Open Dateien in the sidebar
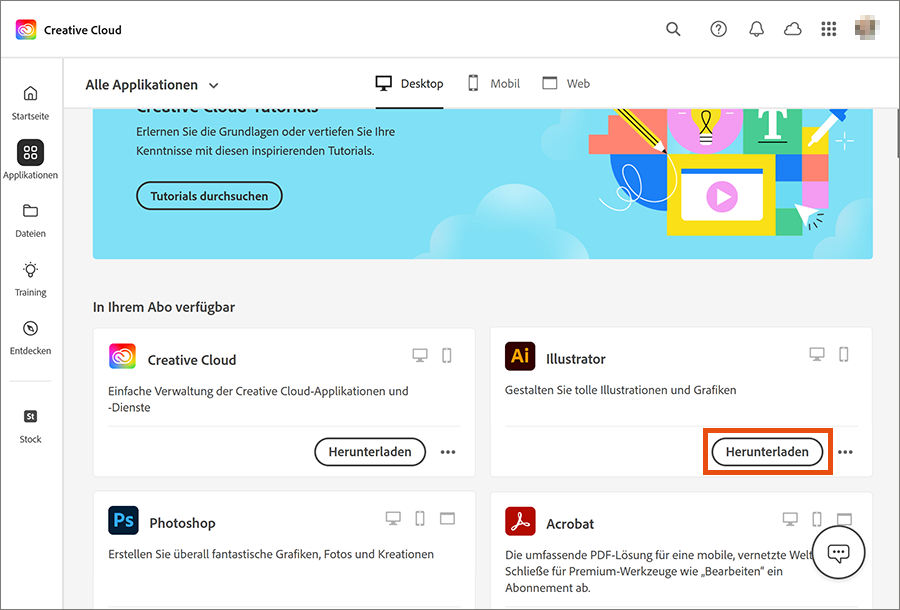This screenshot has height=610, width=900. [x=30, y=219]
